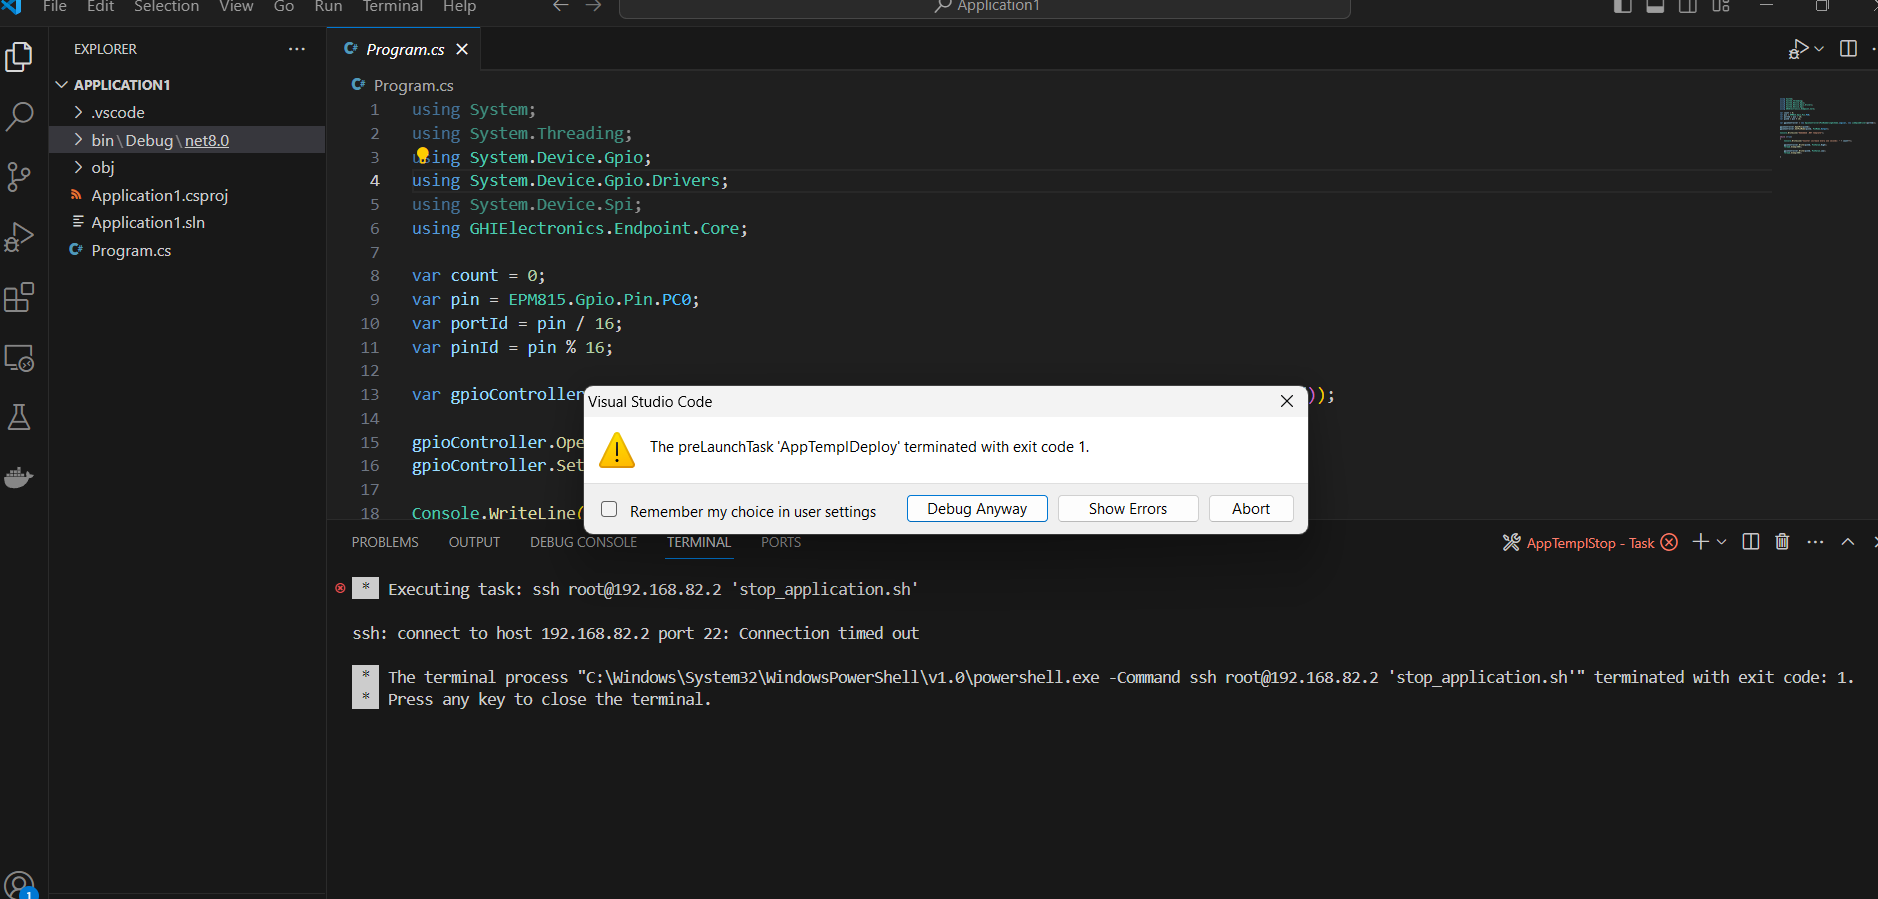Expand the bin\Debug\net8.0 folder
This screenshot has width=1878, height=899.
click(x=187, y=140)
